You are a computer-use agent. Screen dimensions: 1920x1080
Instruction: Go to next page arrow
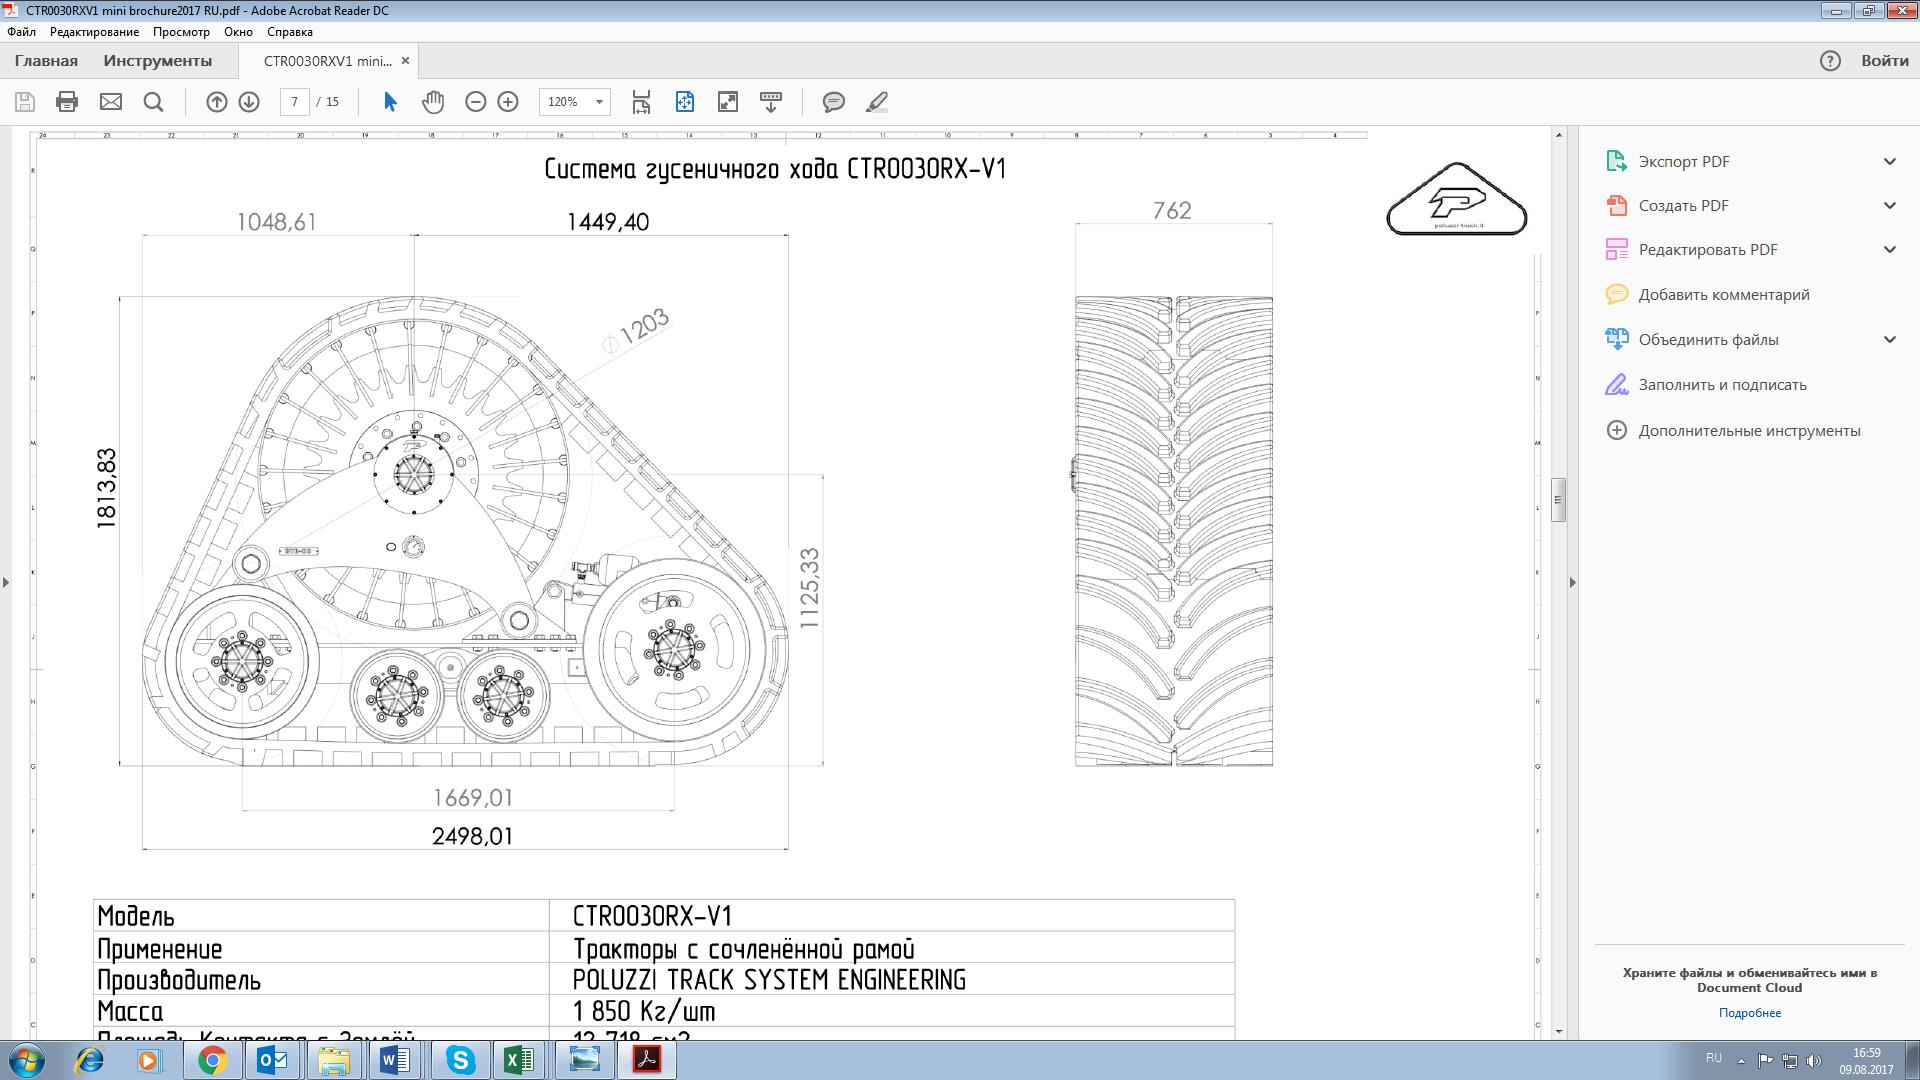click(x=249, y=102)
